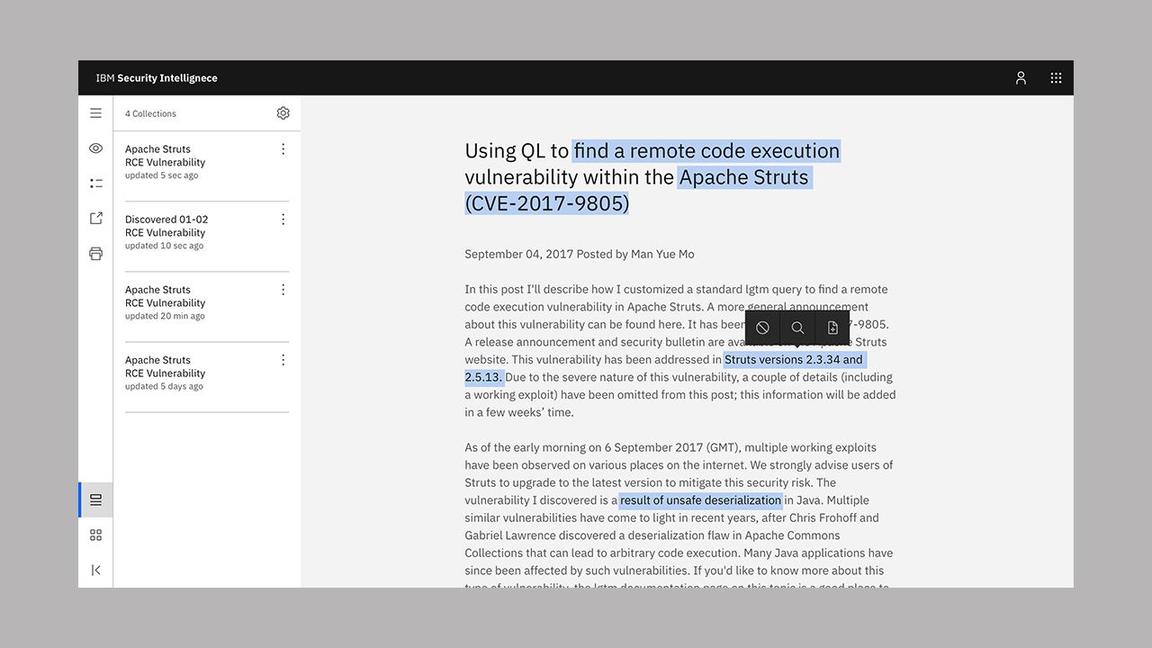Image resolution: width=1152 pixels, height=648 pixels.
Task: Toggle the eye visibility icon in the sidebar
Action: (x=96, y=148)
